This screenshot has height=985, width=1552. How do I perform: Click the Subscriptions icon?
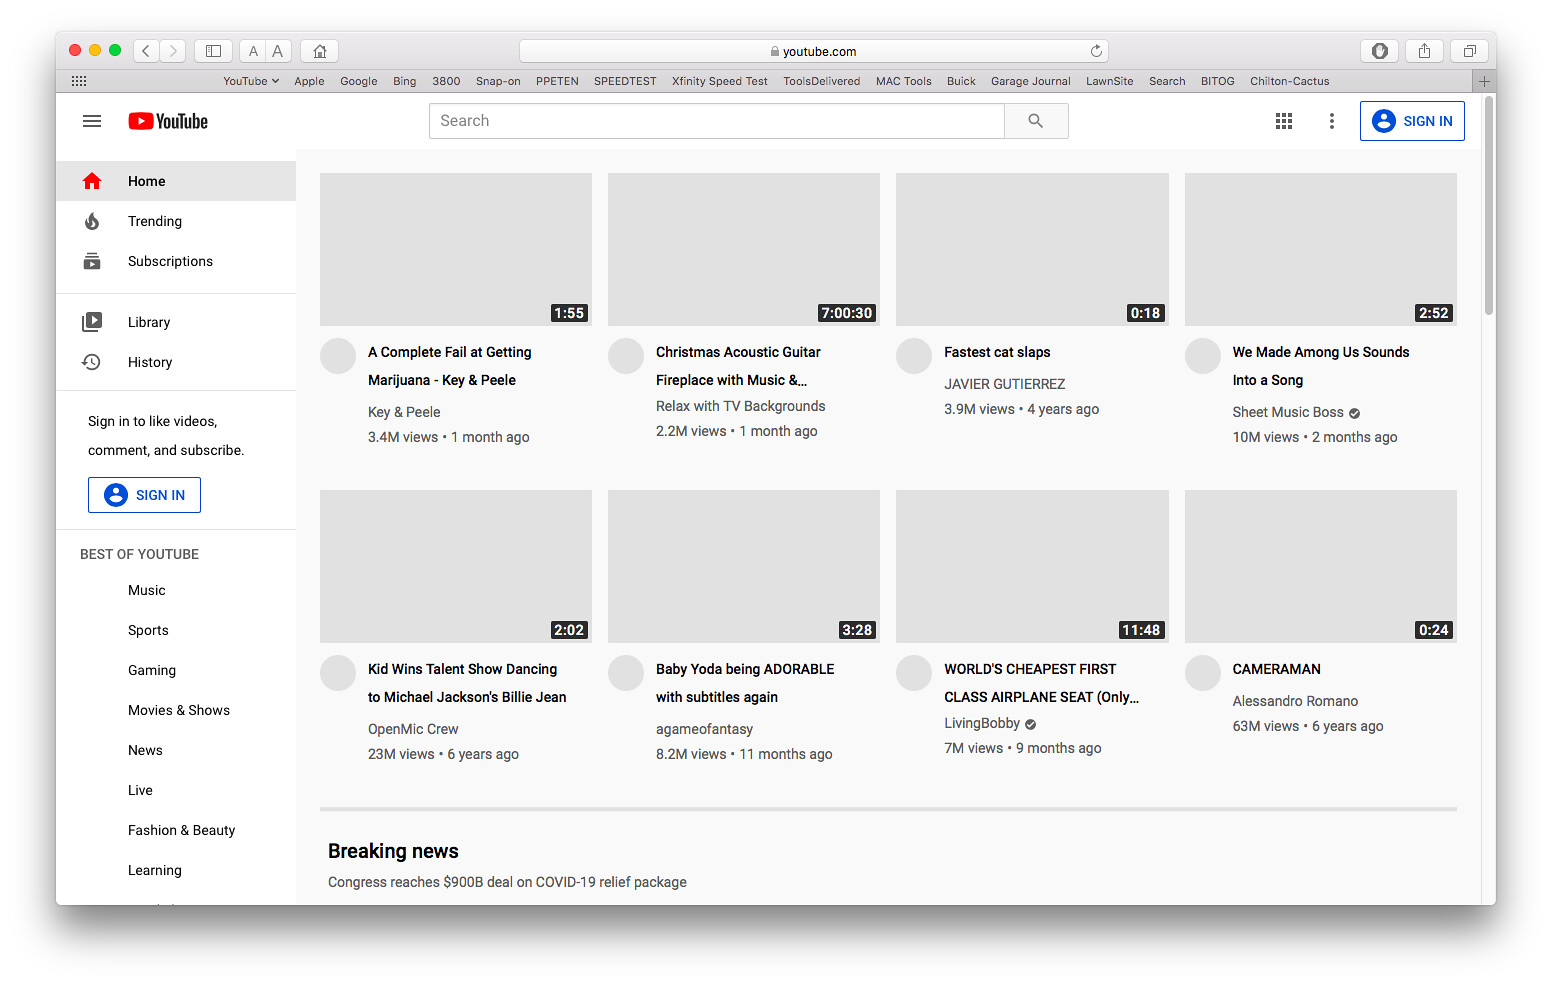92,261
